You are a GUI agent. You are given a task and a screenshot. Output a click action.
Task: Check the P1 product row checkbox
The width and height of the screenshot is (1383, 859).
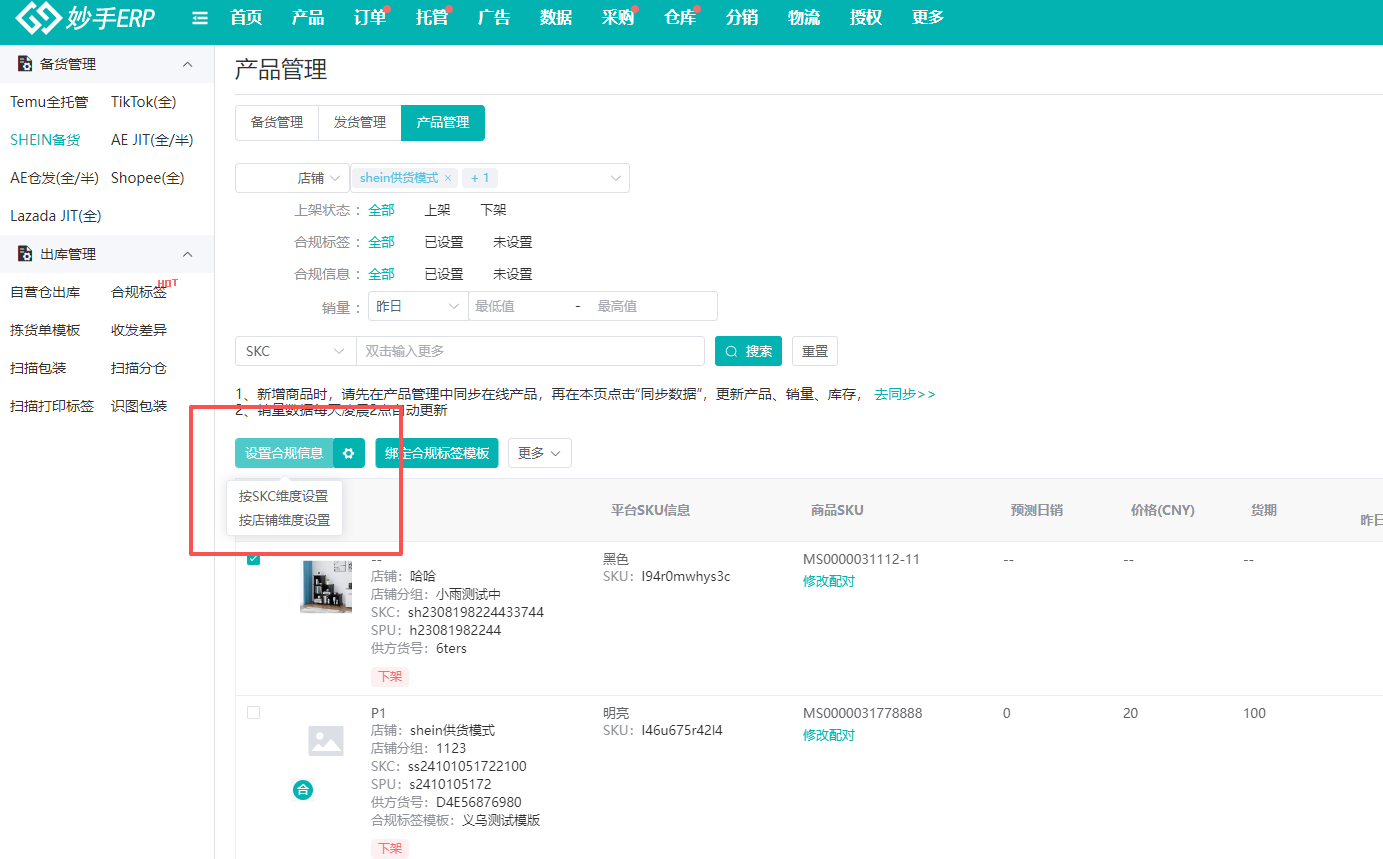(253, 712)
